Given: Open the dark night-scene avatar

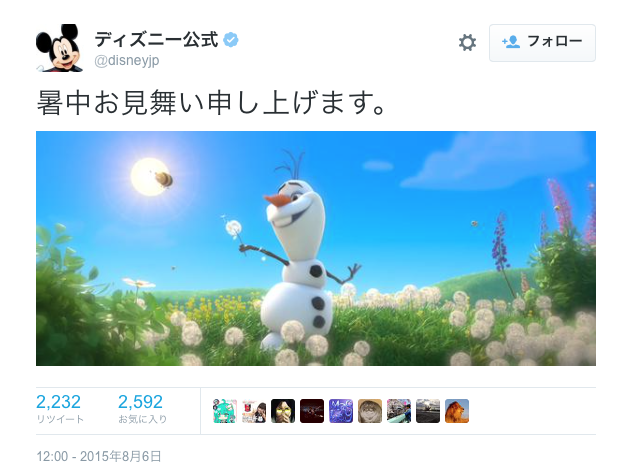Looking at the screenshot, I should tap(312, 411).
